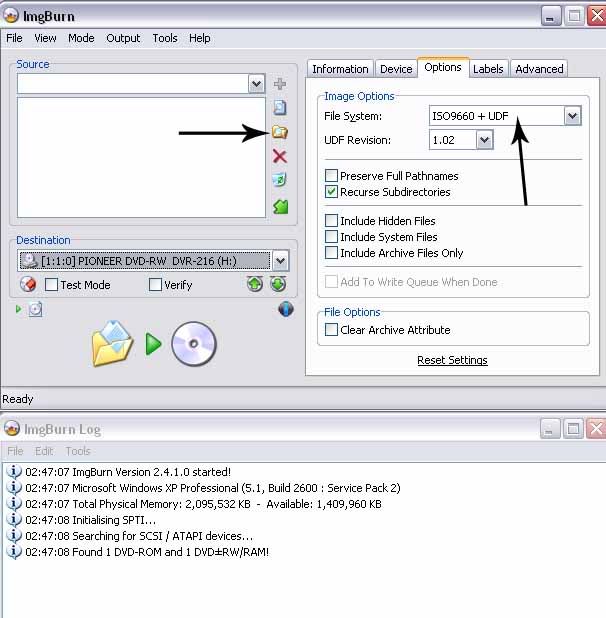Click the green up-arrow eject tray icon
The height and width of the screenshot is (618, 606).
point(255,284)
